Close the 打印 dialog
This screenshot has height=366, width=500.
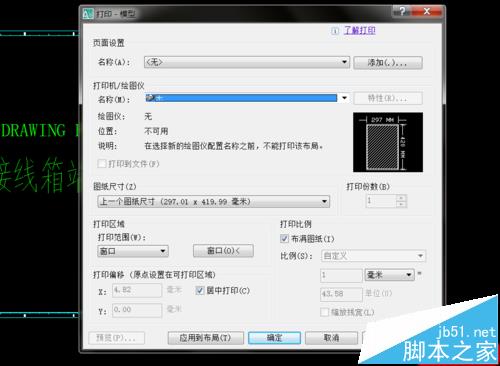[x=427, y=12]
